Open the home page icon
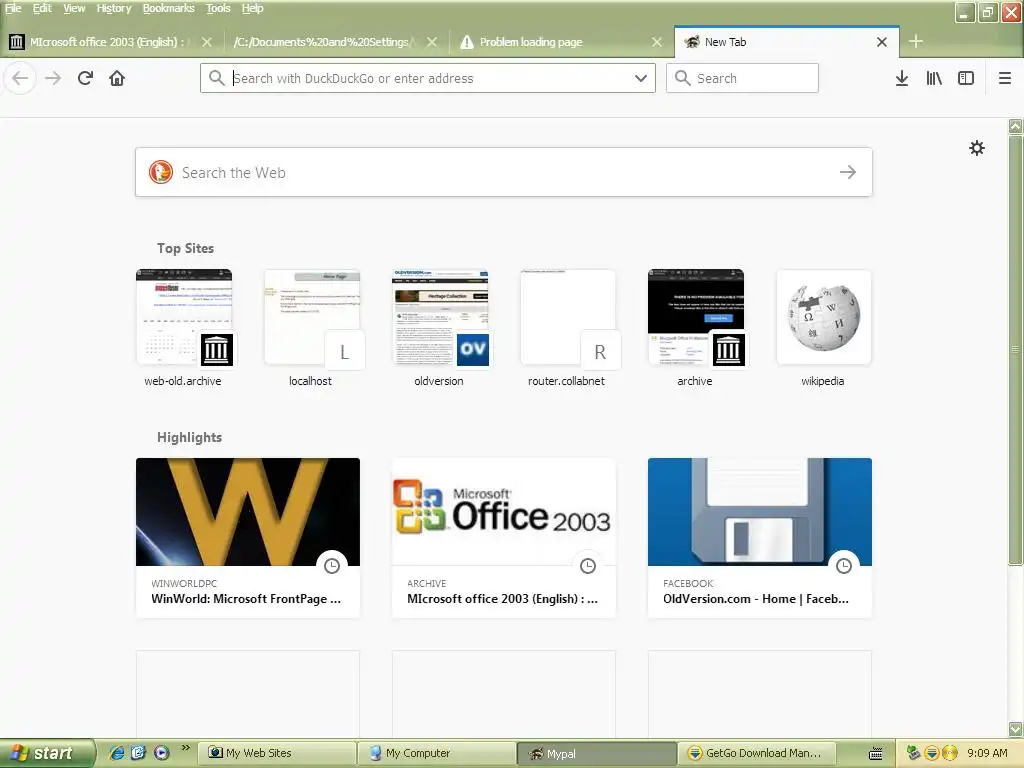 pos(117,78)
